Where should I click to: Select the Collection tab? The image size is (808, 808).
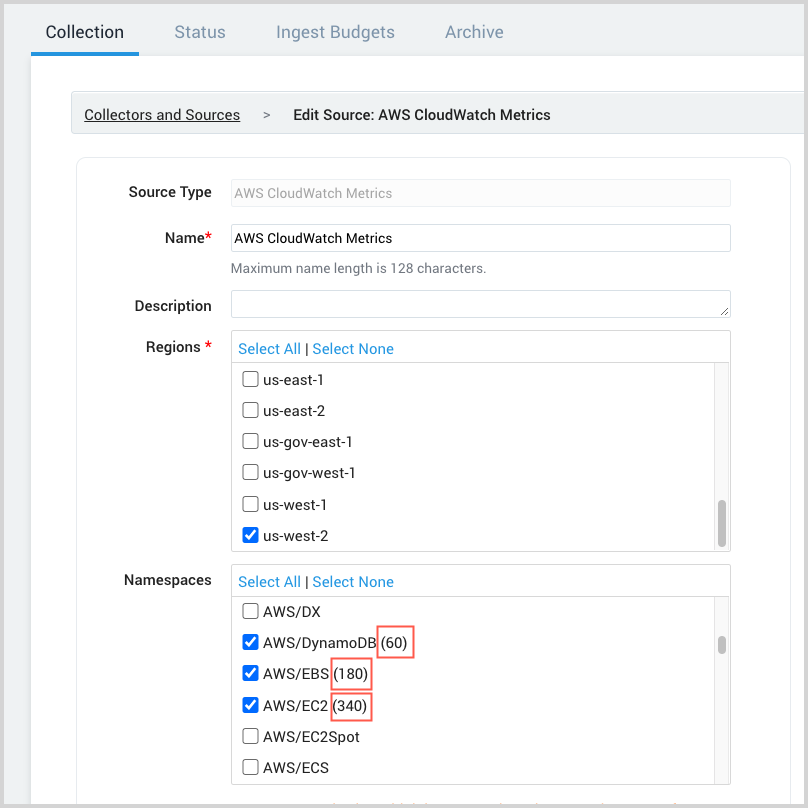pos(84,32)
